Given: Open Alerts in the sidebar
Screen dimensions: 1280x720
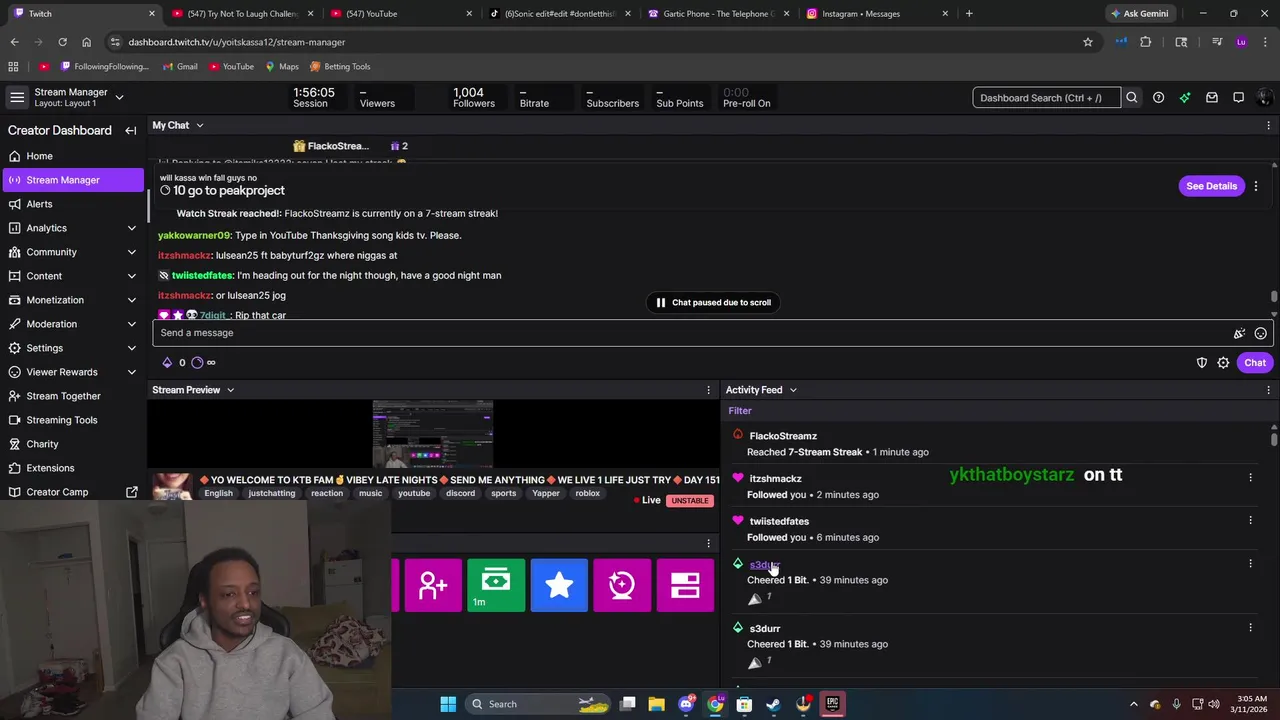Looking at the screenshot, I should coord(73,204).
